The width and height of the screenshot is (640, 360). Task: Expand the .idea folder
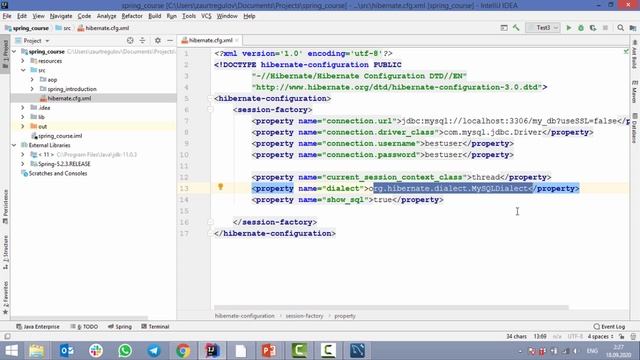(23, 108)
